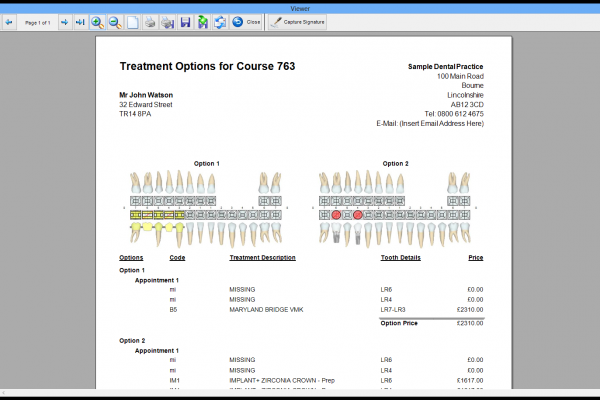
Task: Click the Option 2 tooth chart image
Action: 395,209
